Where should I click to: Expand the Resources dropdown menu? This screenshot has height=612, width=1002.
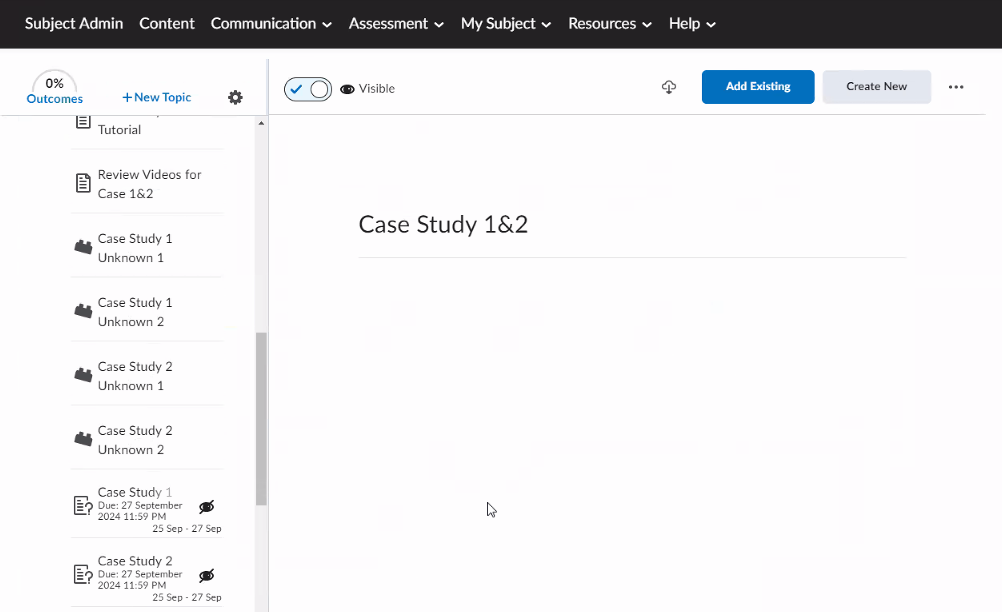point(610,24)
